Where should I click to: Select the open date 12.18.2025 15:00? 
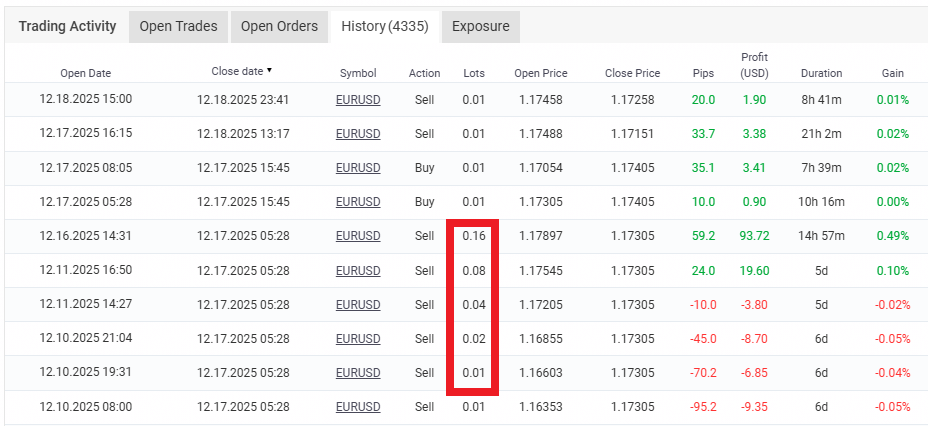coord(86,99)
